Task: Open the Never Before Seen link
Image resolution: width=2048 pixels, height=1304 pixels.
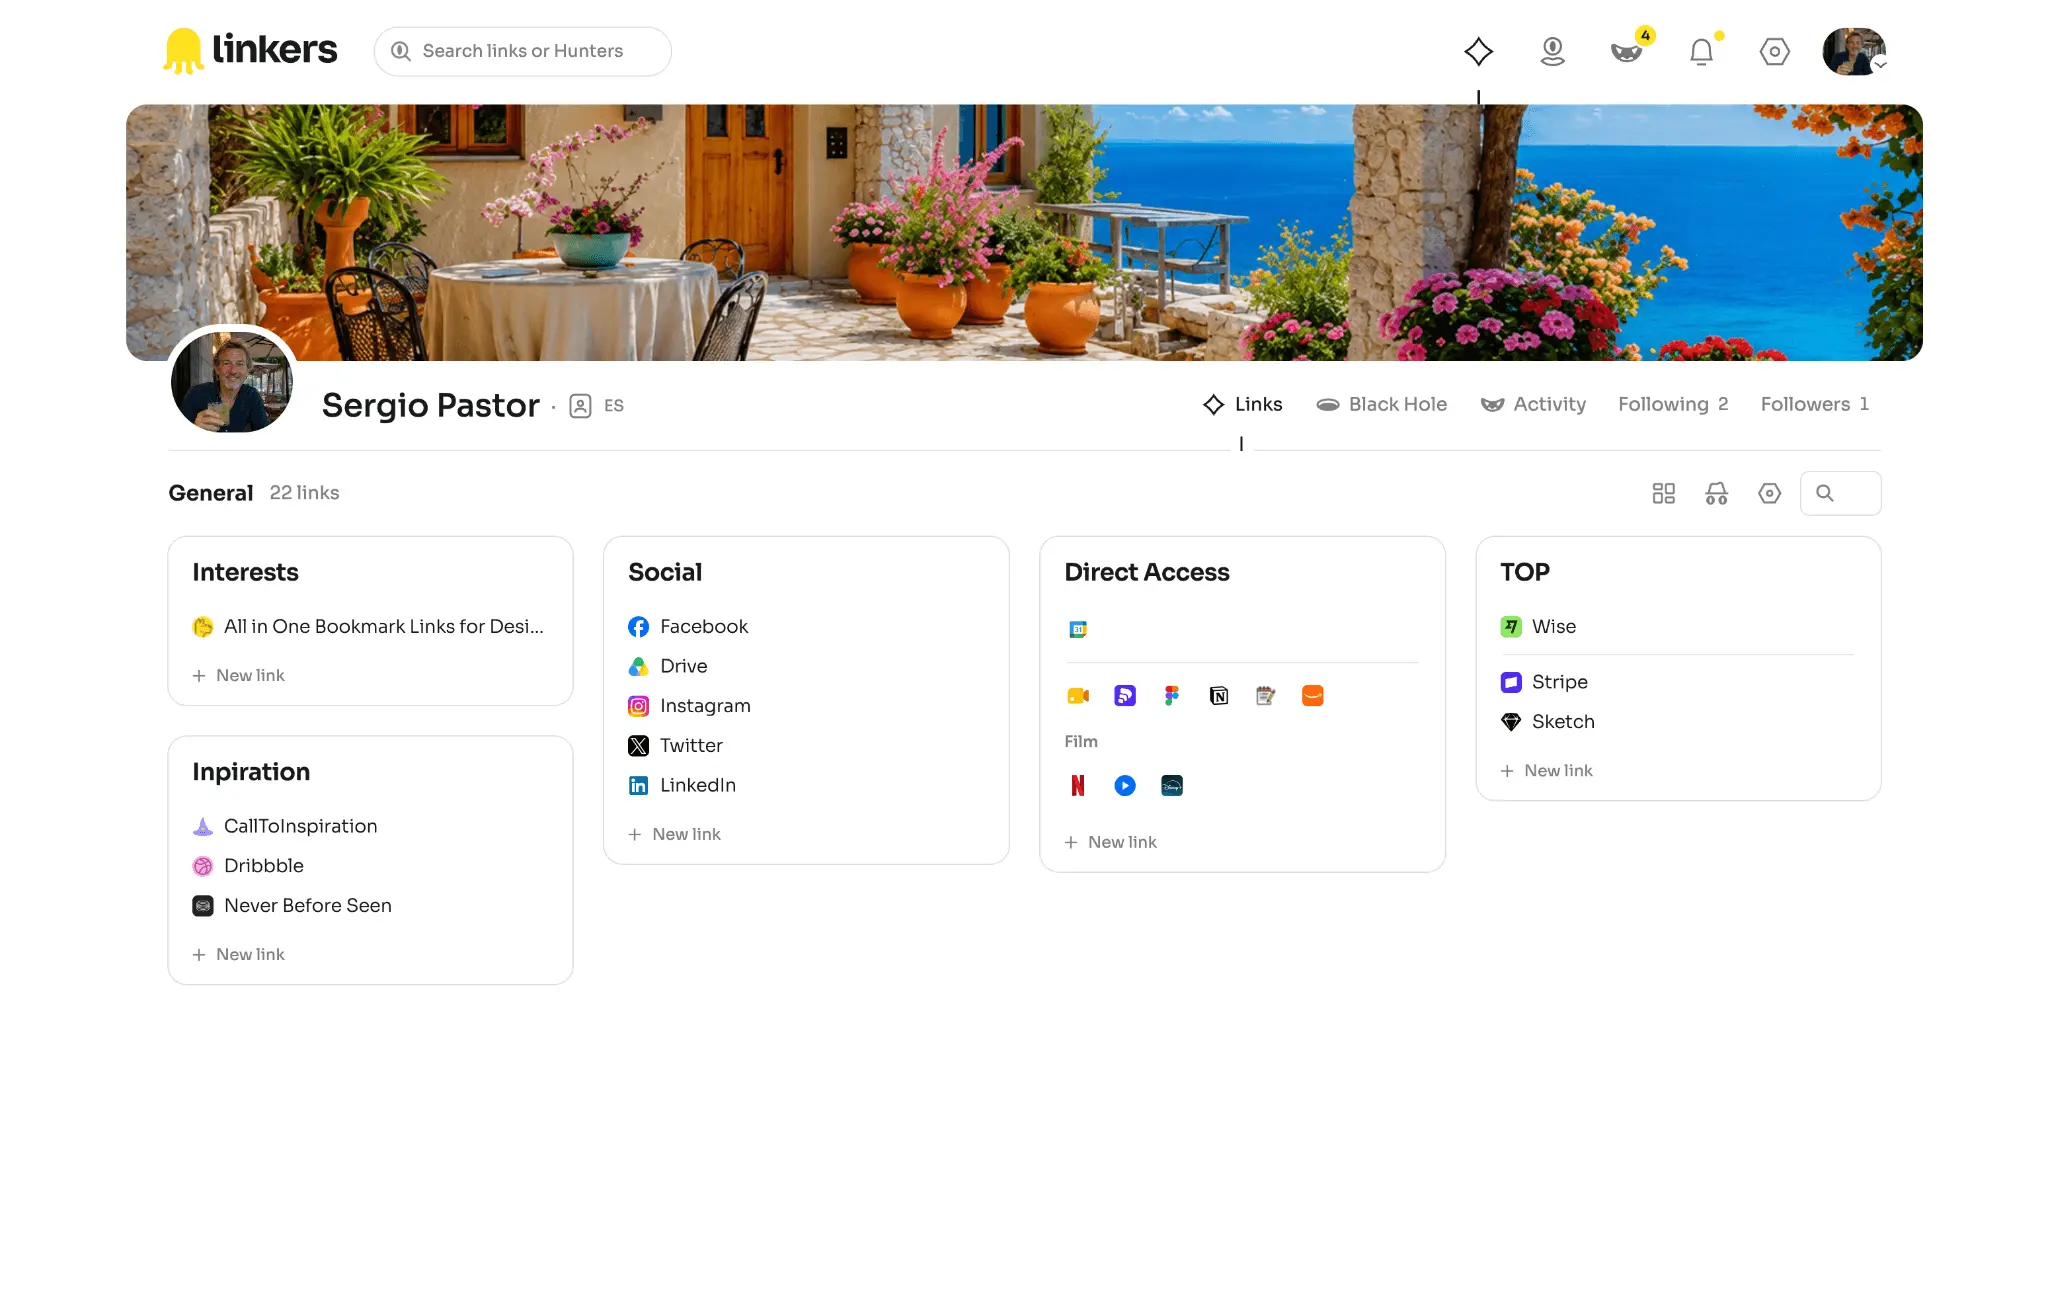Action: [x=292, y=905]
